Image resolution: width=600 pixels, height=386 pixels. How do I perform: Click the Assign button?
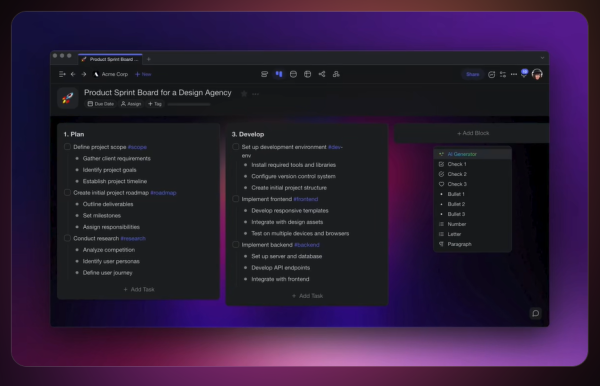[131, 104]
